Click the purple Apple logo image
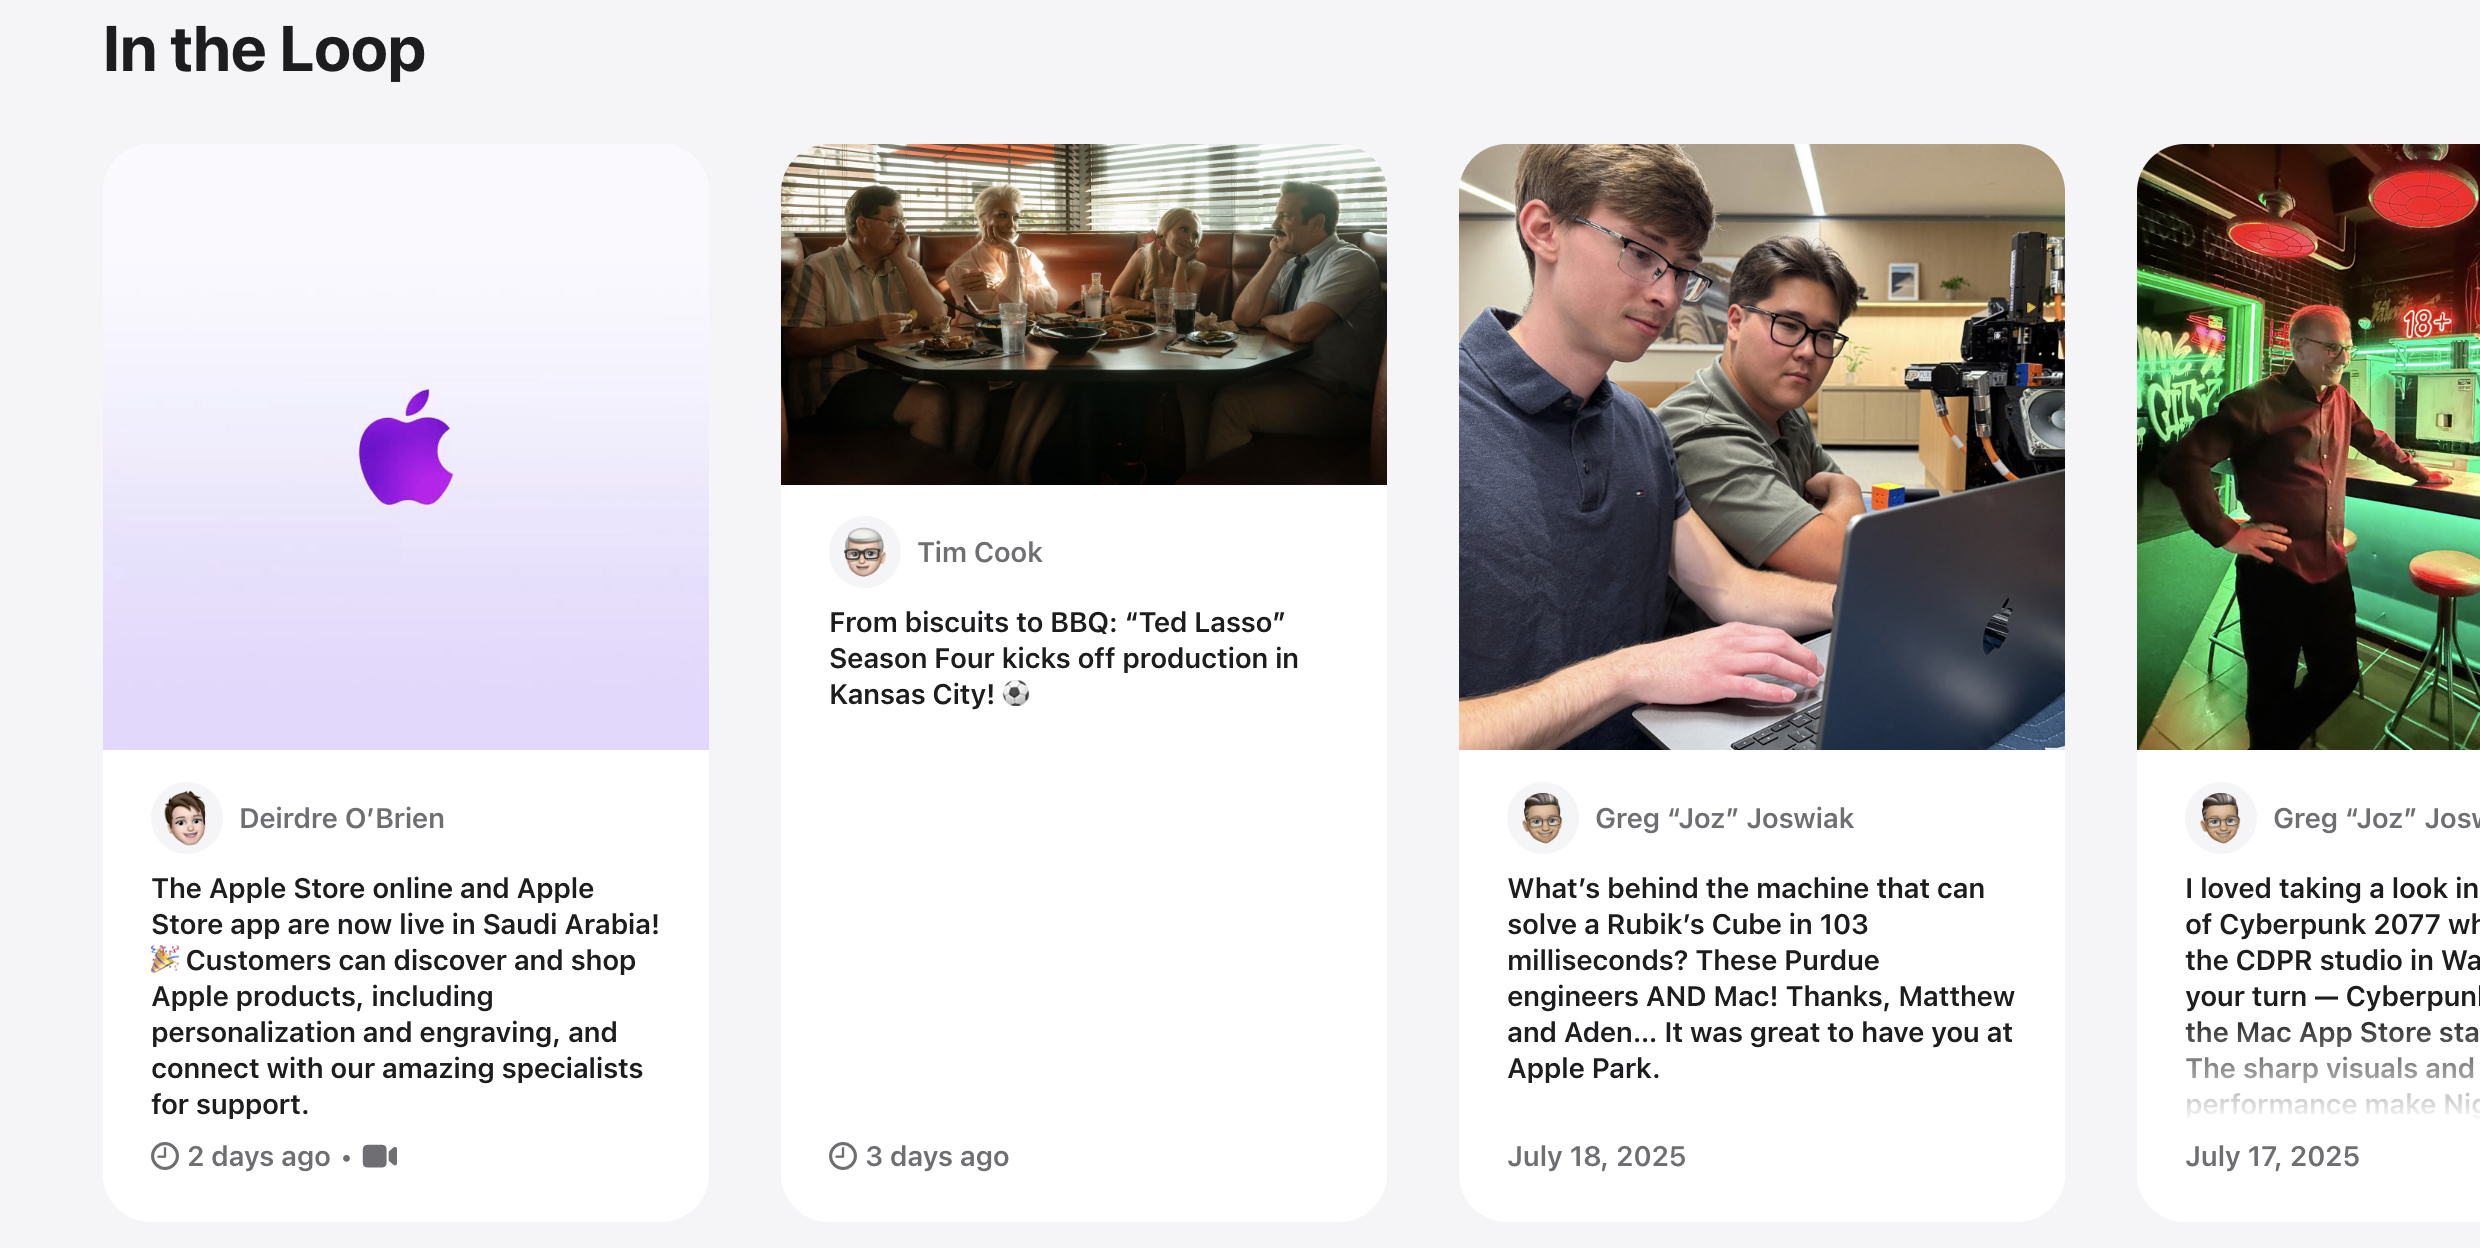Image resolution: width=2480 pixels, height=1248 pixels. click(x=406, y=447)
